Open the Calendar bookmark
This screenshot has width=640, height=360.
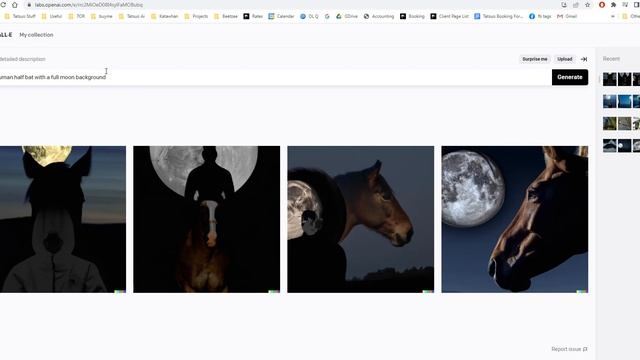[x=281, y=16]
